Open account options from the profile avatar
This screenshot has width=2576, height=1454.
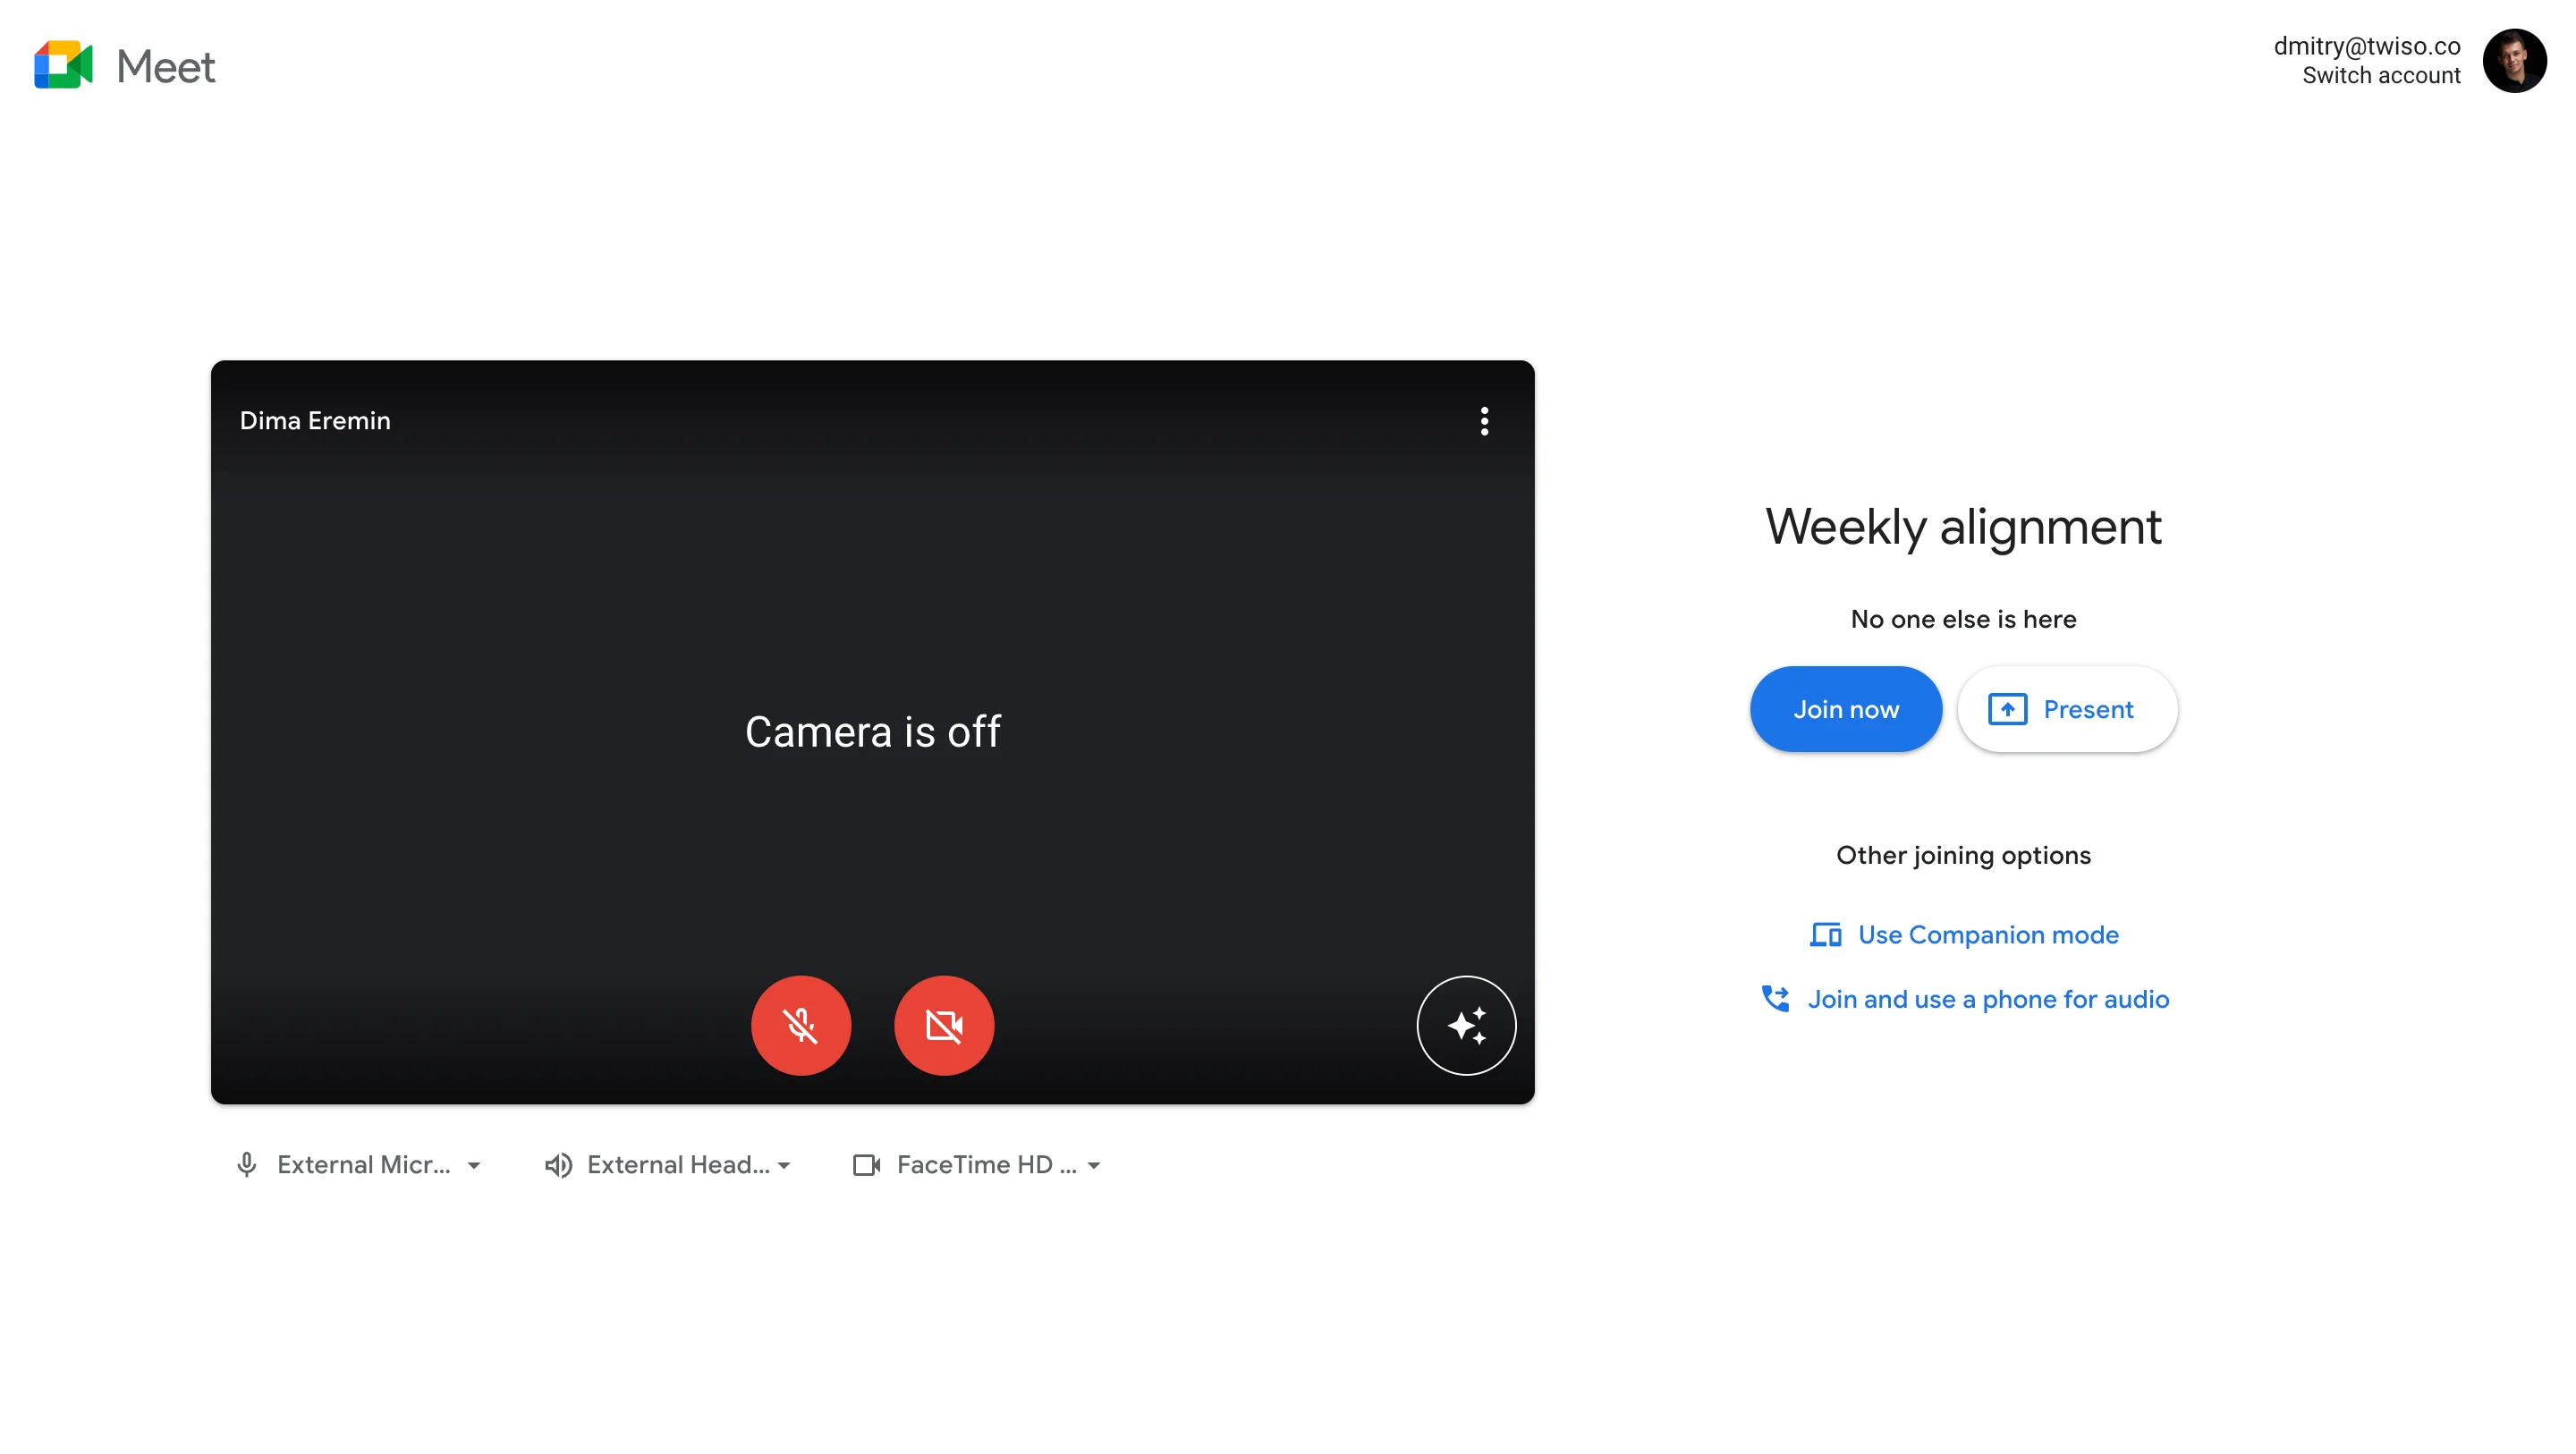pos(2516,61)
